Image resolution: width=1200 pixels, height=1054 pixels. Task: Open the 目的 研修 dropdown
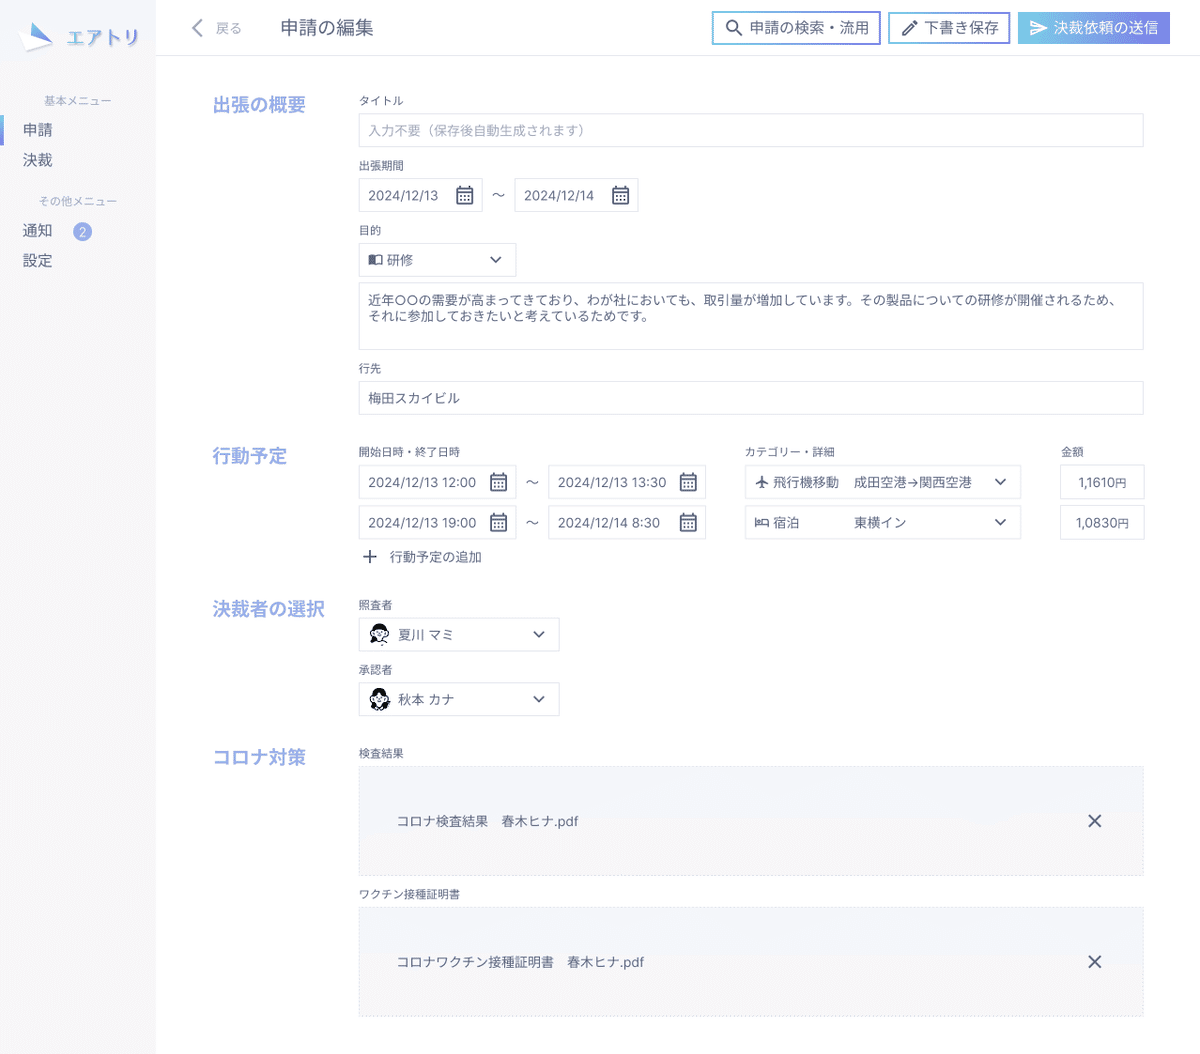[x=437, y=260]
